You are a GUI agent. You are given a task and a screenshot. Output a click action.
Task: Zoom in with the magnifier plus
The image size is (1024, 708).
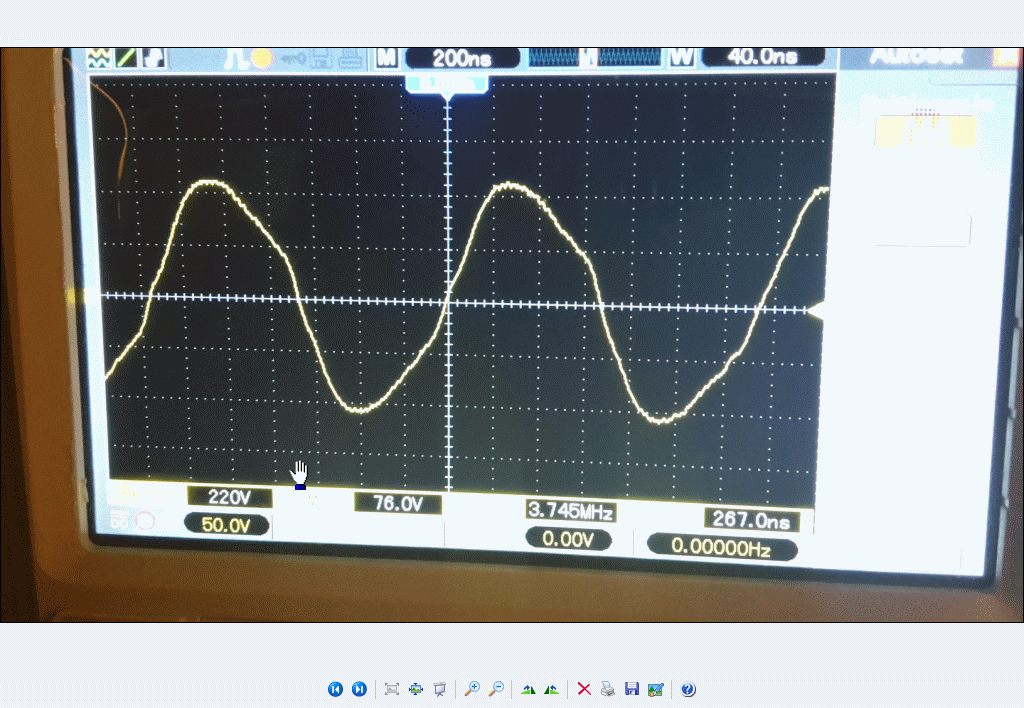(x=472, y=689)
